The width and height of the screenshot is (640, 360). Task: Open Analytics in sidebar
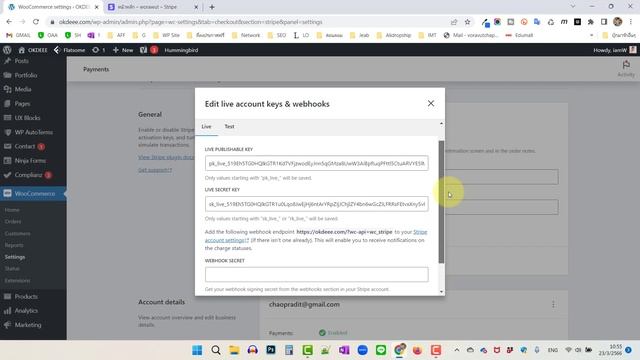tap(26, 311)
